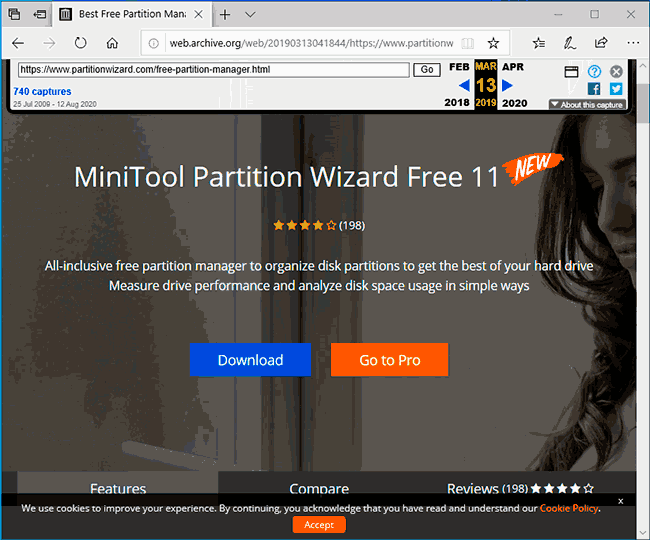Share this page icon

[x=601, y=43]
